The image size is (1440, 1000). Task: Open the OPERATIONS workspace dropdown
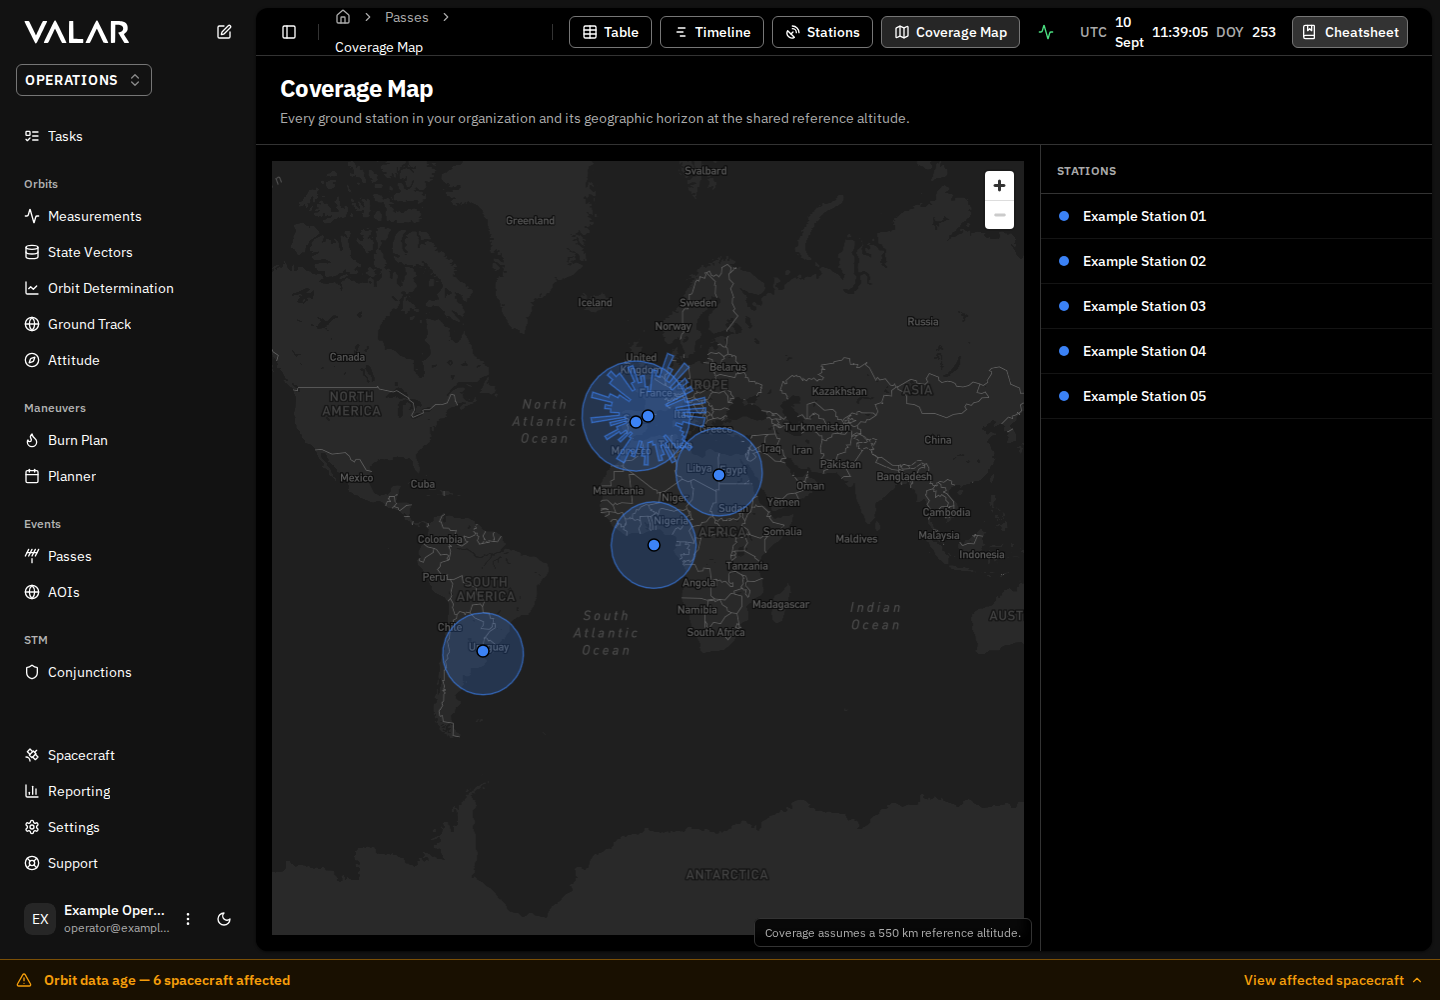tap(84, 80)
